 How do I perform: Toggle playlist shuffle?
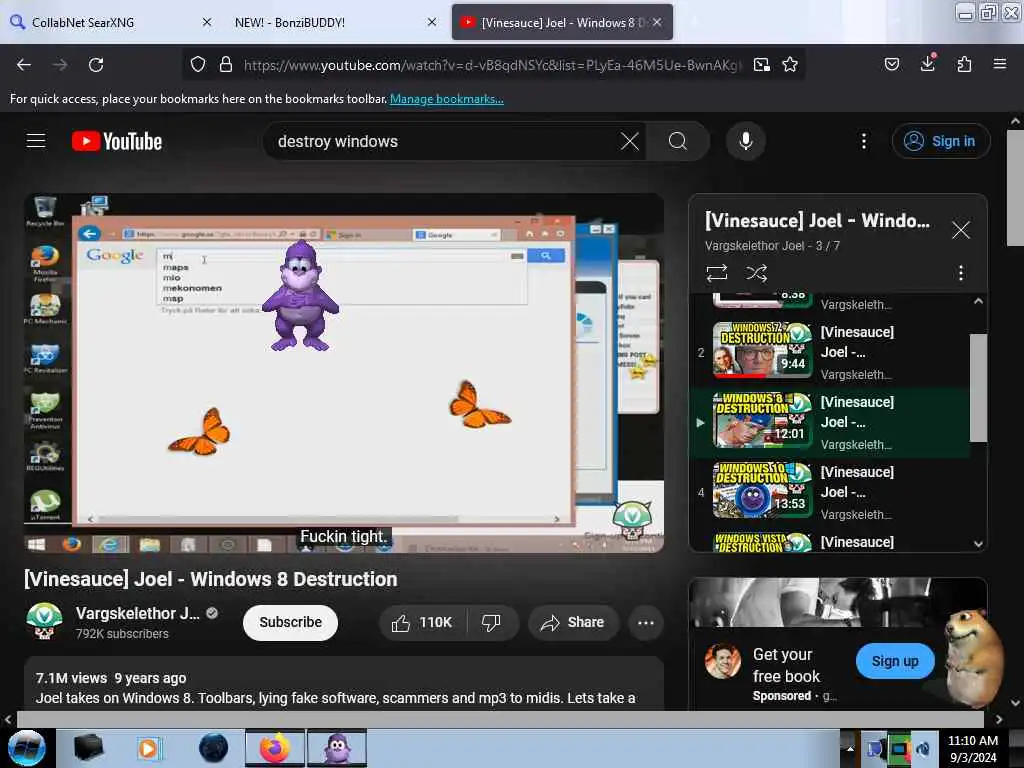pyautogui.click(x=756, y=273)
